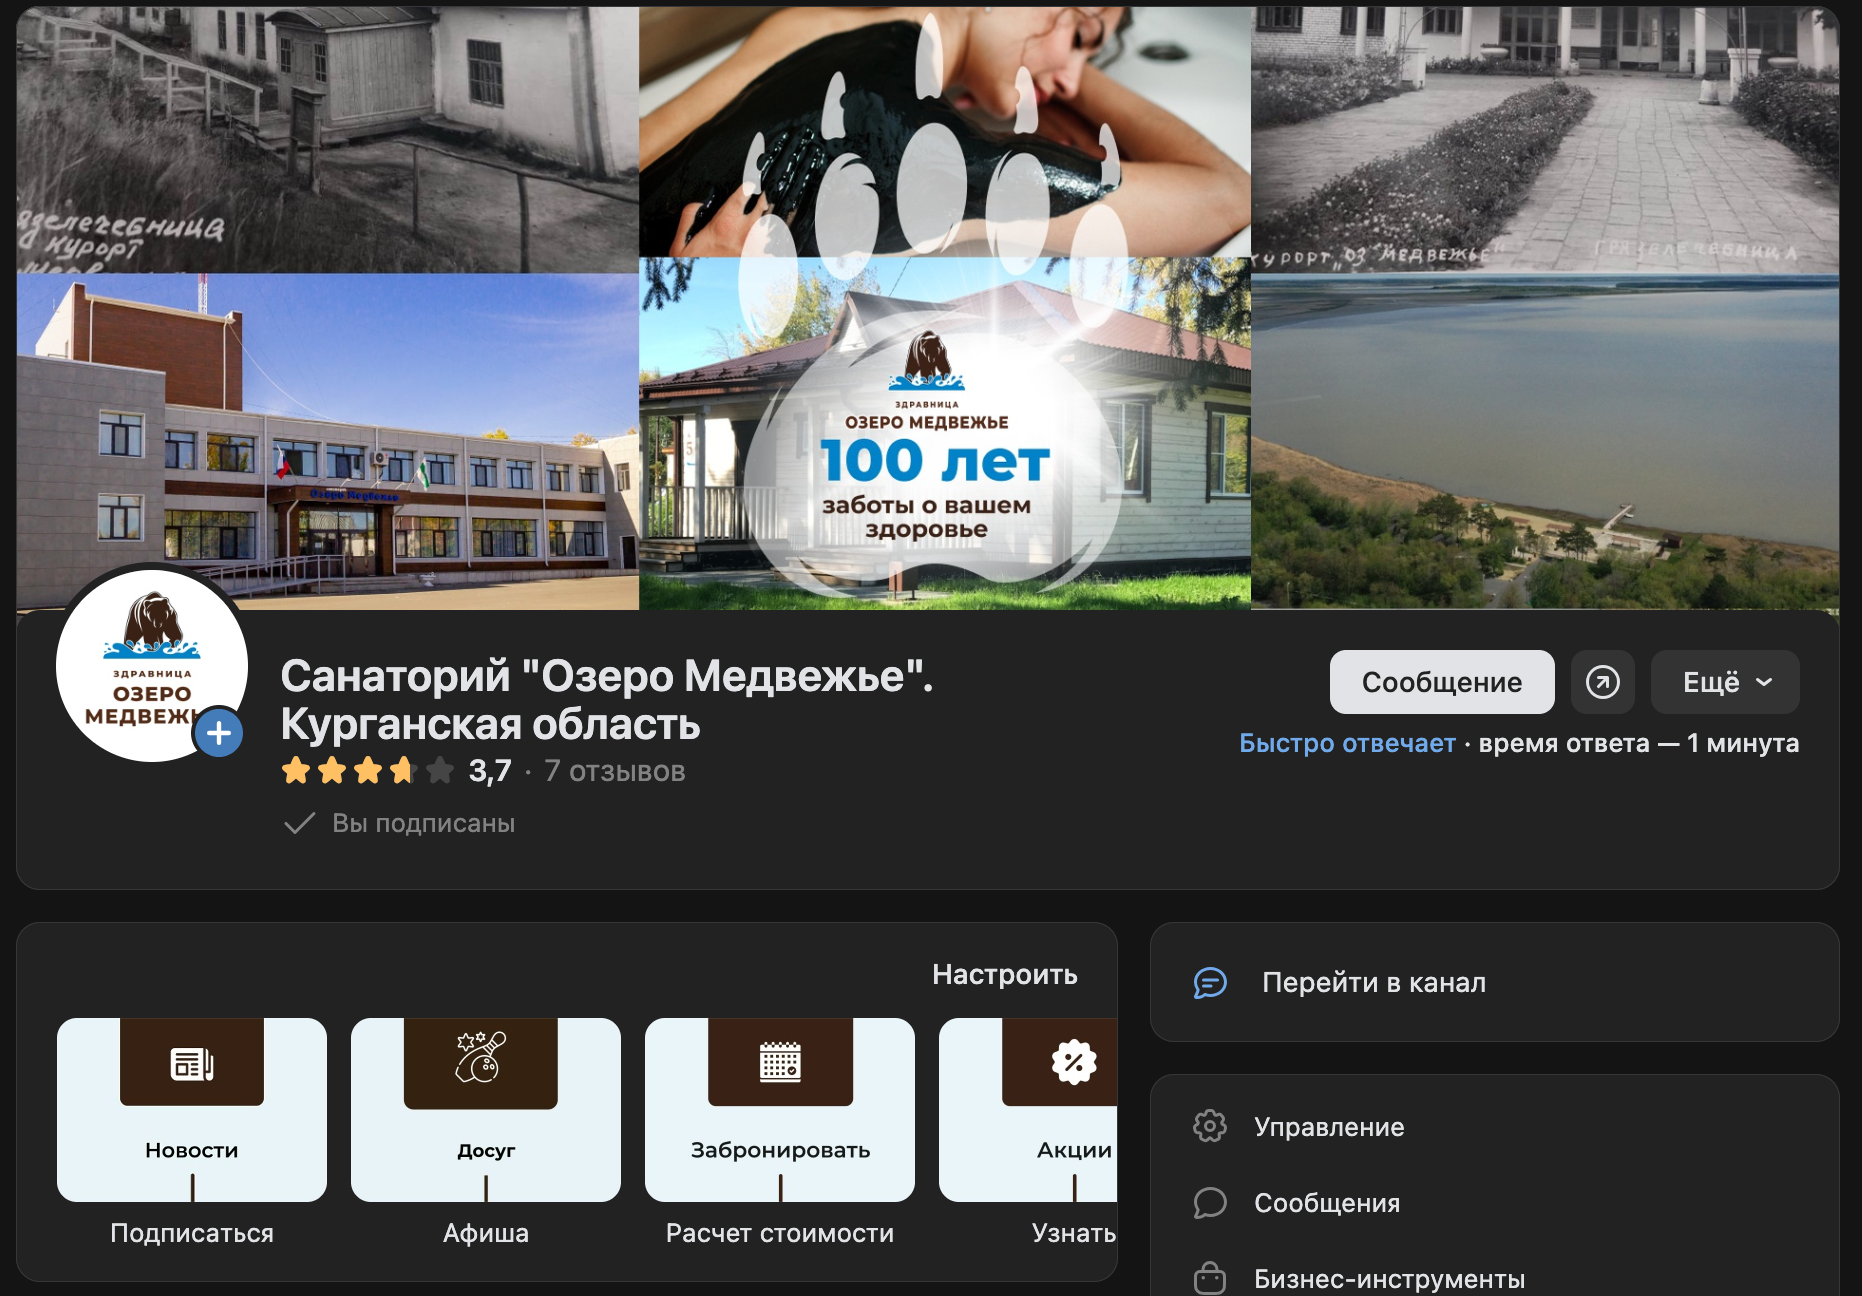Viewport: 1862px width, 1296px height.
Task: Click the percent badge icon on Акции card
Action: [1074, 1062]
